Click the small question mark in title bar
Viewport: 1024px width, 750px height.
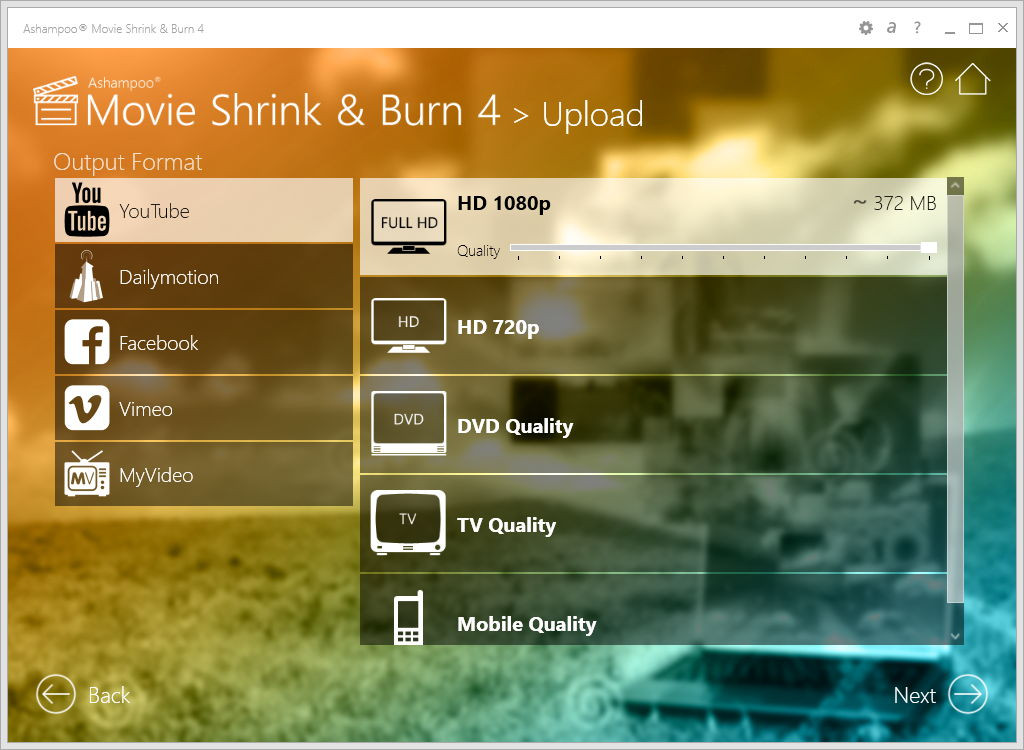click(x=918, y=27)
